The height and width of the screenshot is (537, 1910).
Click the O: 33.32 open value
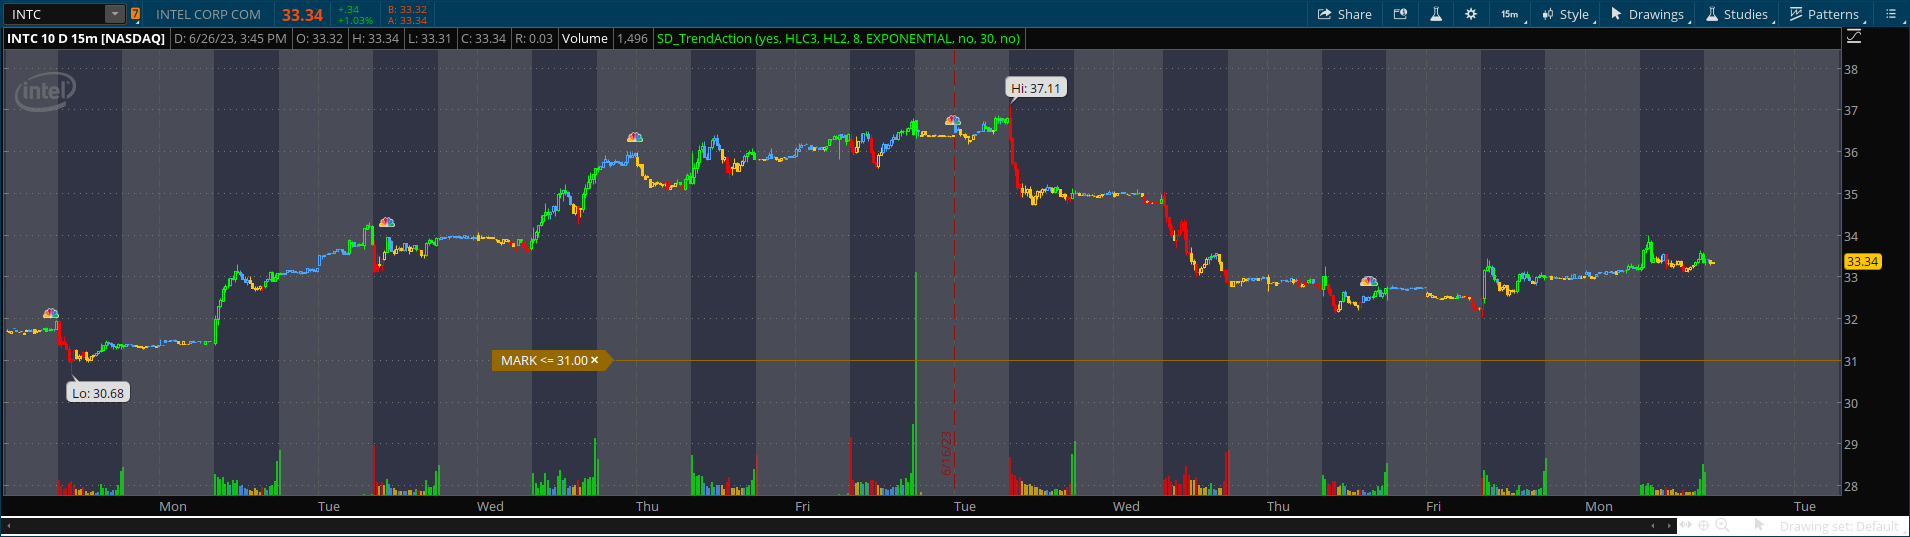coord(319,38)
